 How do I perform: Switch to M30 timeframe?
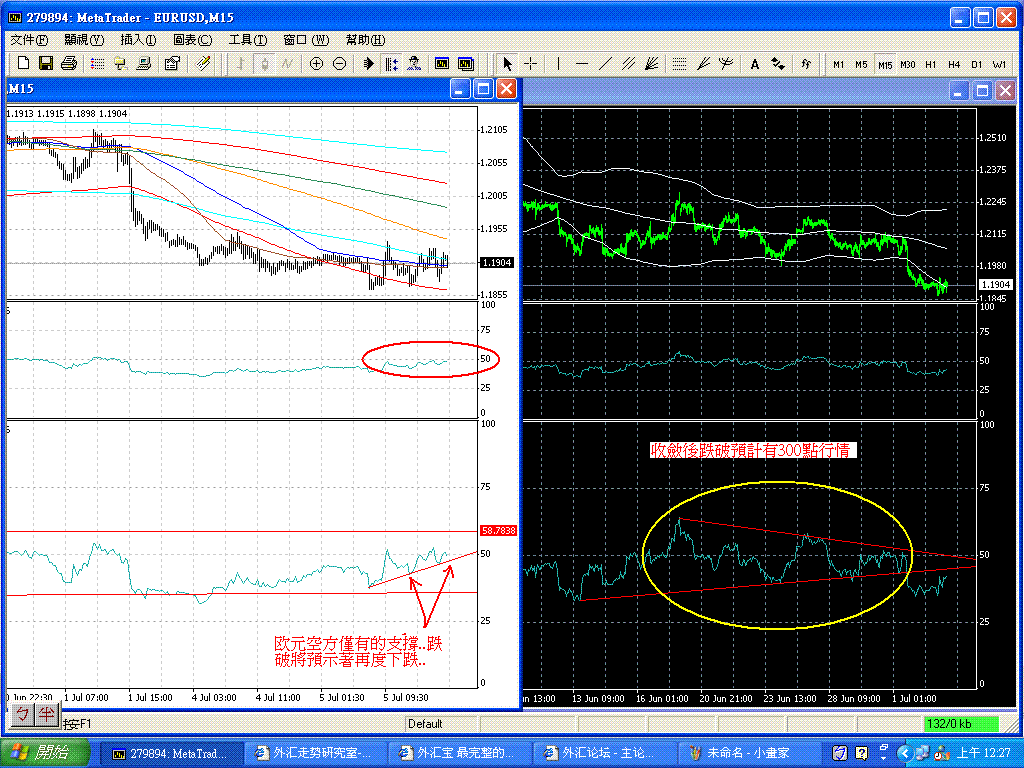[908, 64]
